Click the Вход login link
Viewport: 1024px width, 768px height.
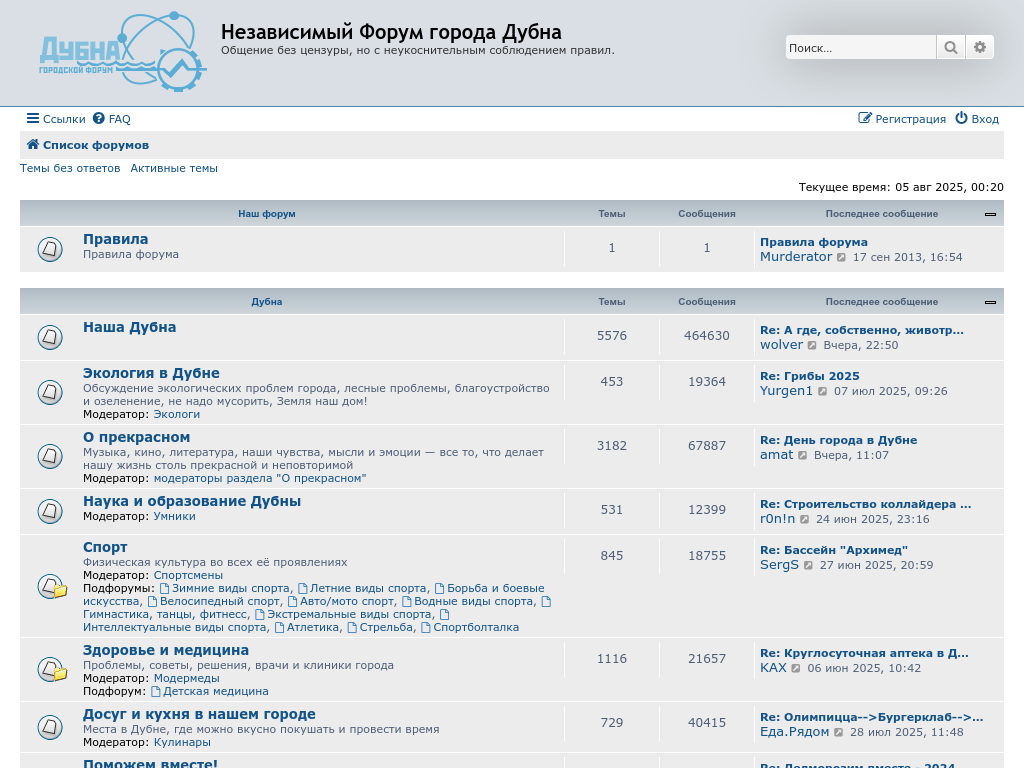977,119
